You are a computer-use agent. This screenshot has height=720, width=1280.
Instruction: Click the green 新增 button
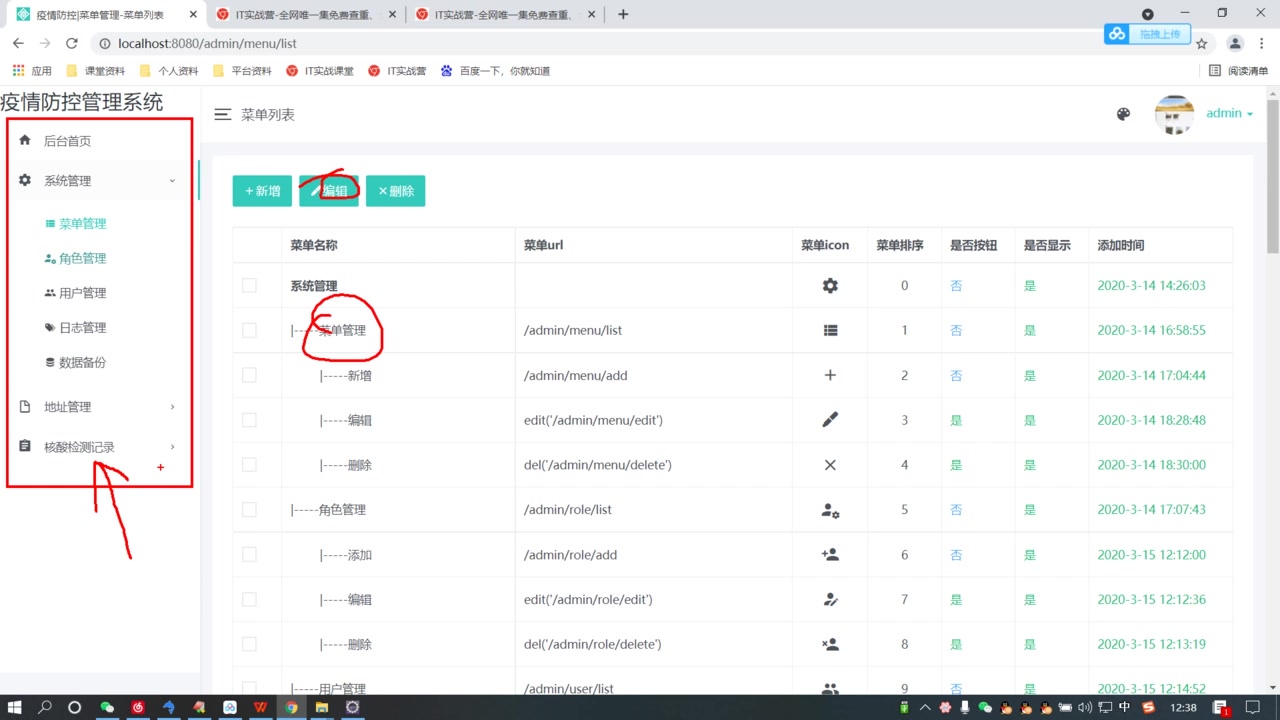(x=262, y=191)
